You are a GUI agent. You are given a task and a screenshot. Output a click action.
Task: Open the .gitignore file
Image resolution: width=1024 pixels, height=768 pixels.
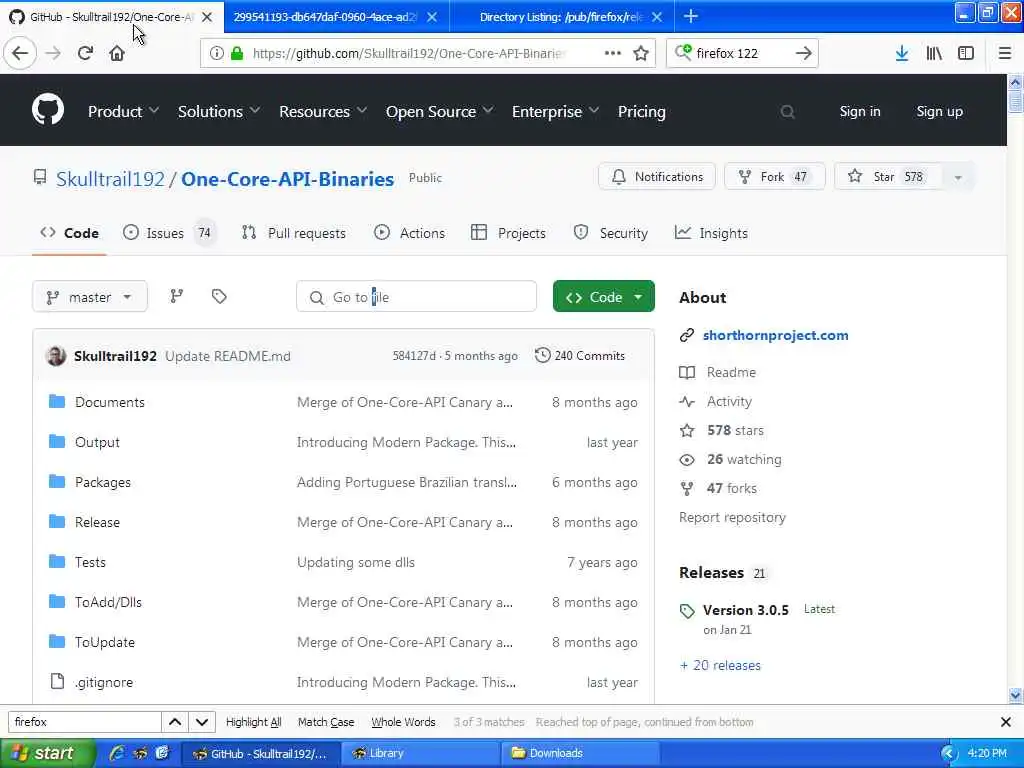click(104, 682)
